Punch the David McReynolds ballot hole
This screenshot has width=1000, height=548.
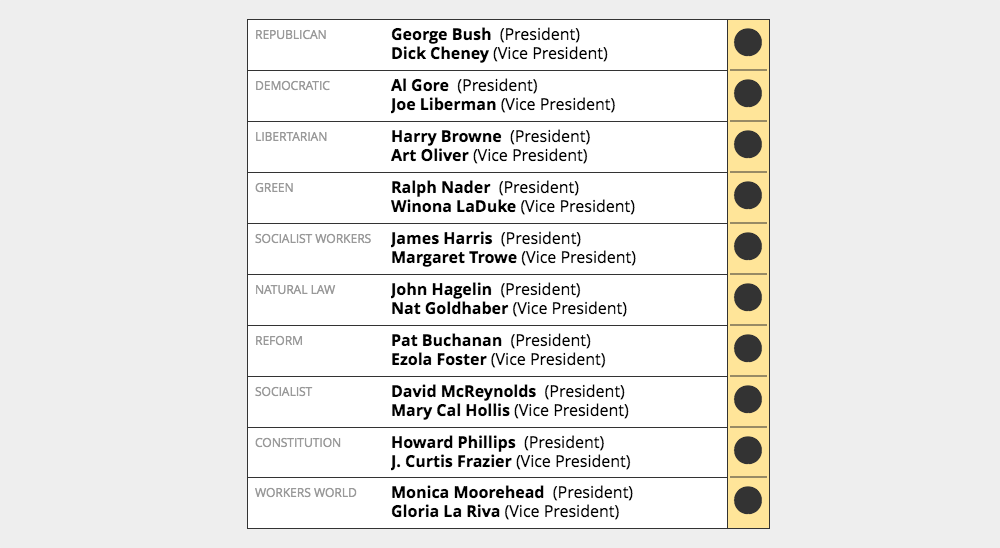748,399
